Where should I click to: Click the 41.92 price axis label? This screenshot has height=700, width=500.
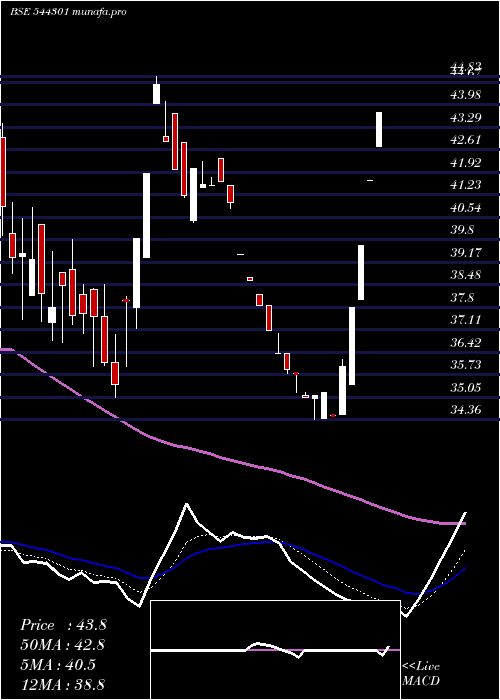[466, 163]
